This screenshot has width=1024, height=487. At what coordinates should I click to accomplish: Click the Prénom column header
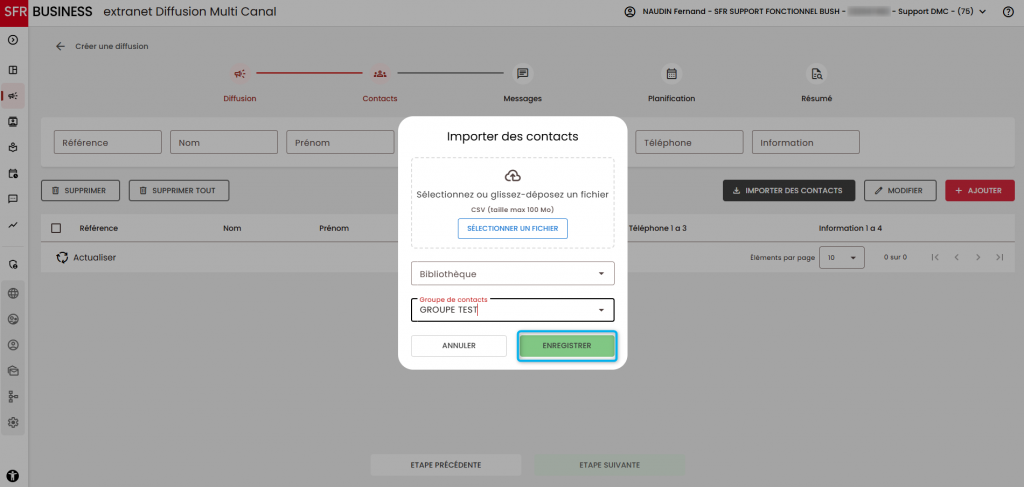[334, 228]
